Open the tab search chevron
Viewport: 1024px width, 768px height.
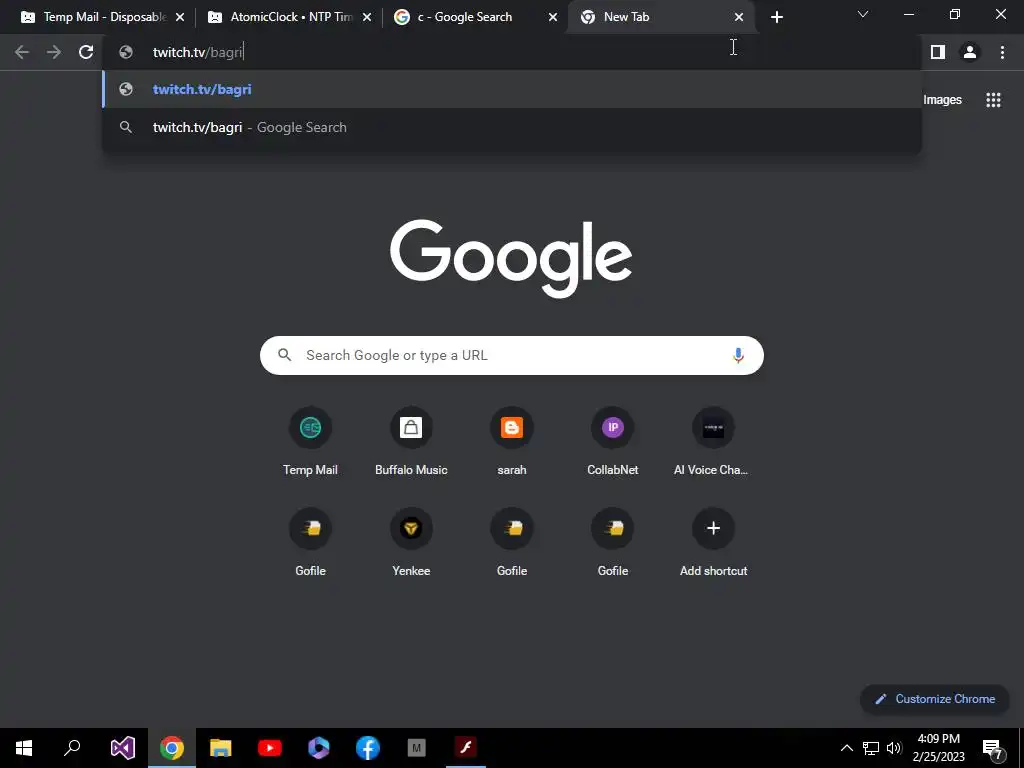point(863,14)
